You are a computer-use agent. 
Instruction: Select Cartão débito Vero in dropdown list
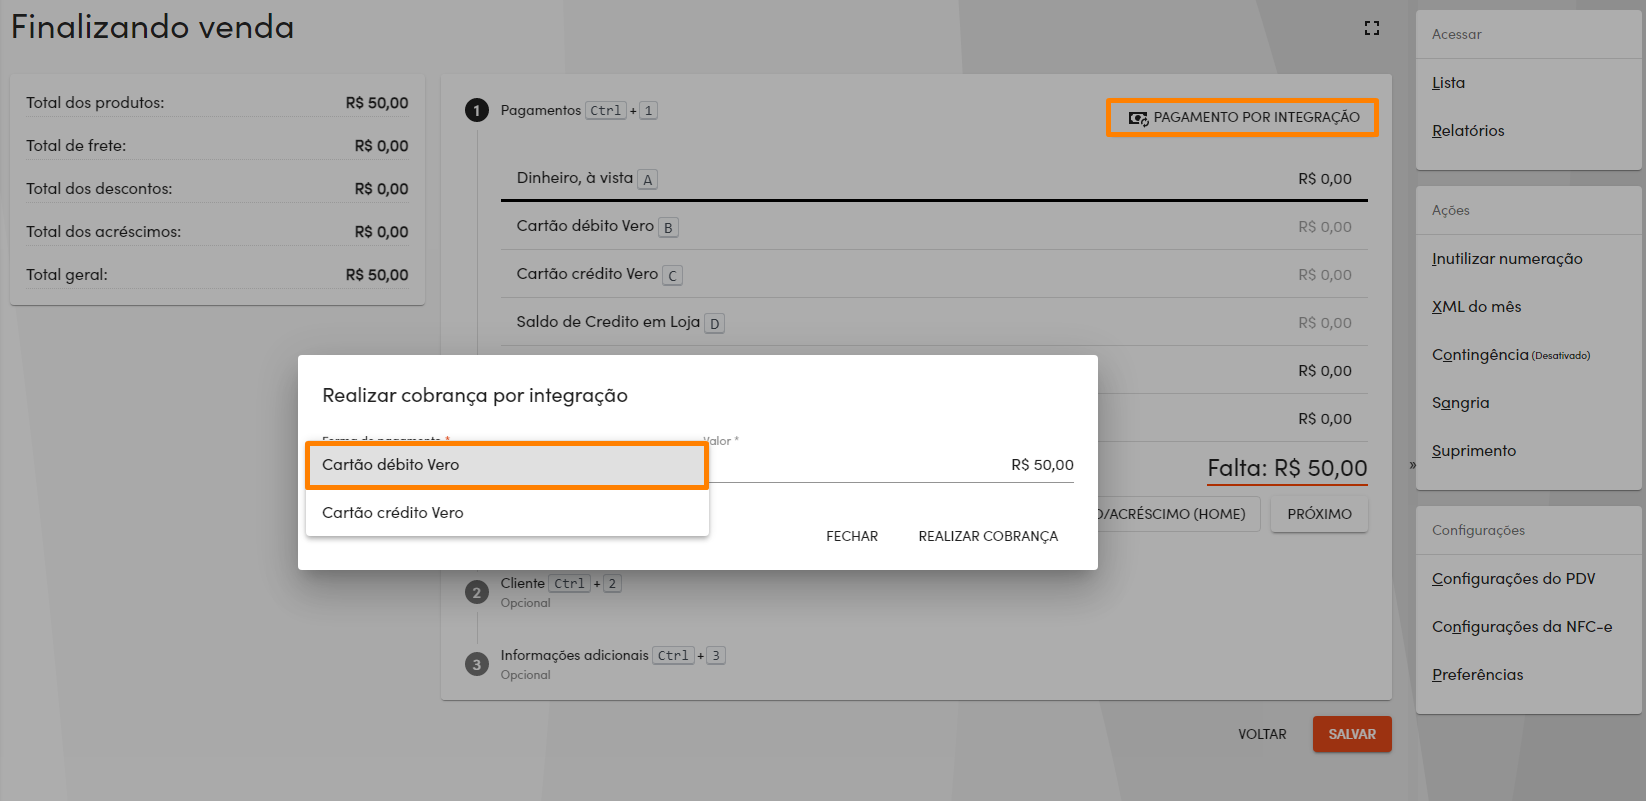pyautogui.click(x=507, y=465)
